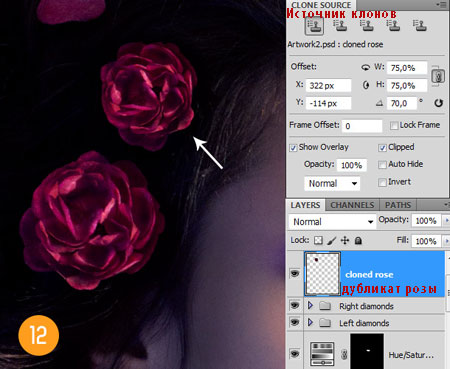Click the overlay Opacity field

pos(352,165)
